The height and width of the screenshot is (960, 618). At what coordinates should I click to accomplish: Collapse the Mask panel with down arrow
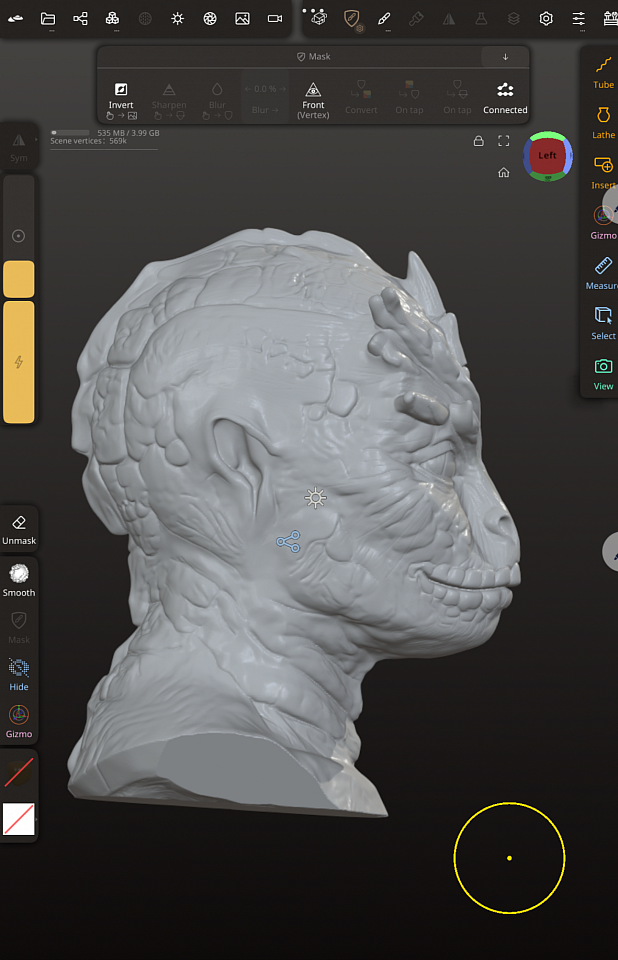tap(505, 57)
